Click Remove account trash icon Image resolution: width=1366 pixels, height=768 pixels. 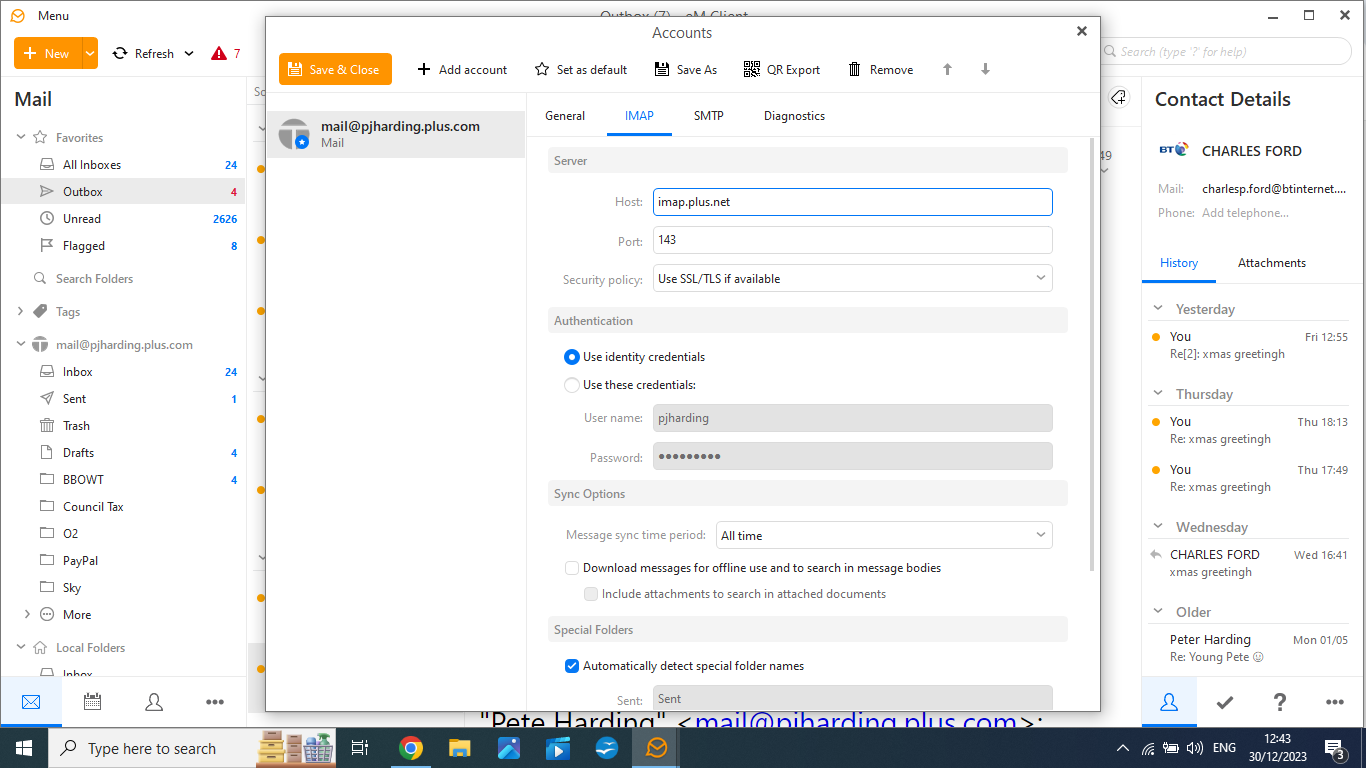(855, 69)
